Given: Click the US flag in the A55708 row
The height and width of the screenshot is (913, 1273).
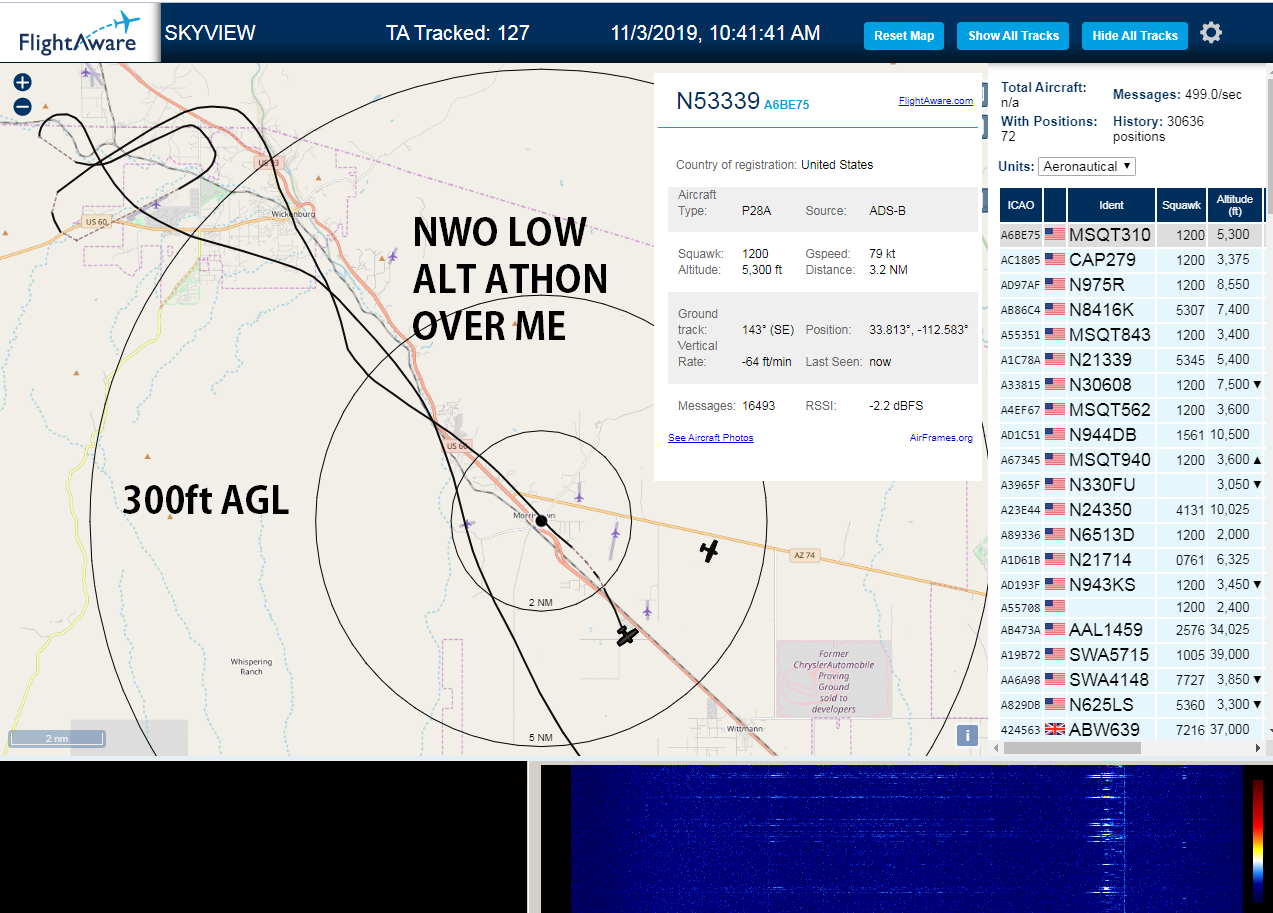Looking at the screenshot, I should coord(1055,607).
